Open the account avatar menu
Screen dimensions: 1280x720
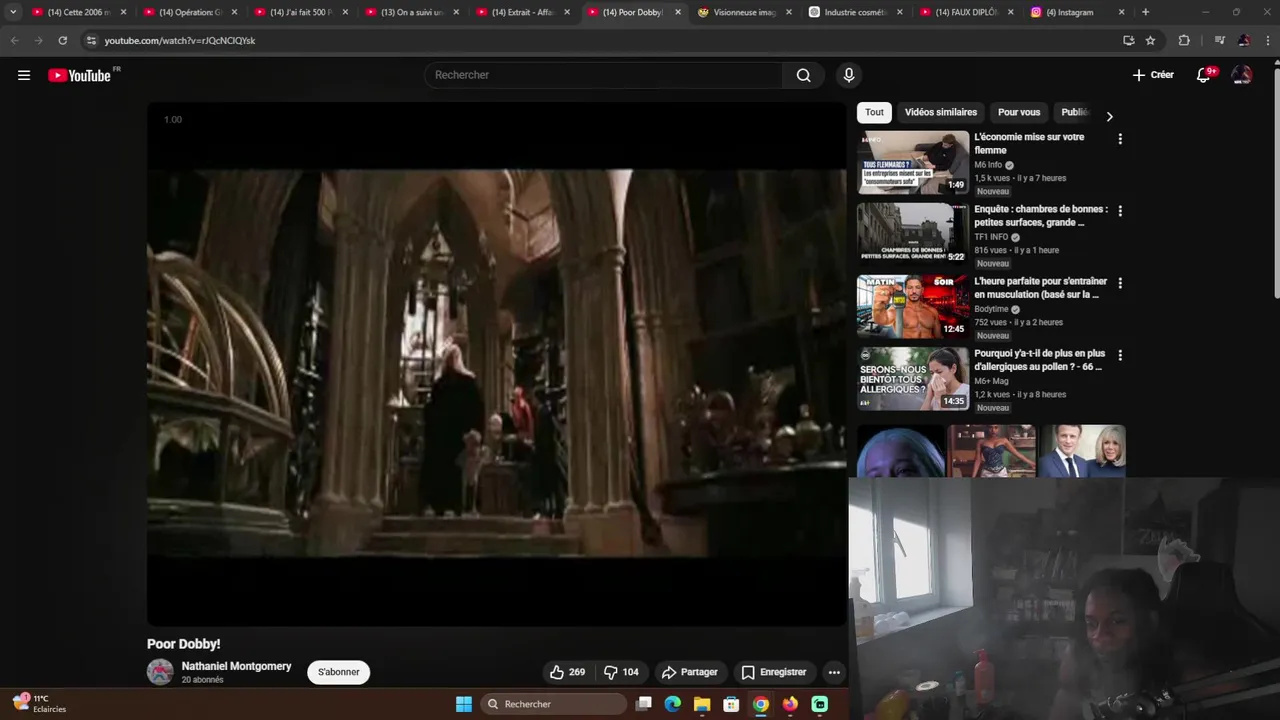(x=1242, y=75)
